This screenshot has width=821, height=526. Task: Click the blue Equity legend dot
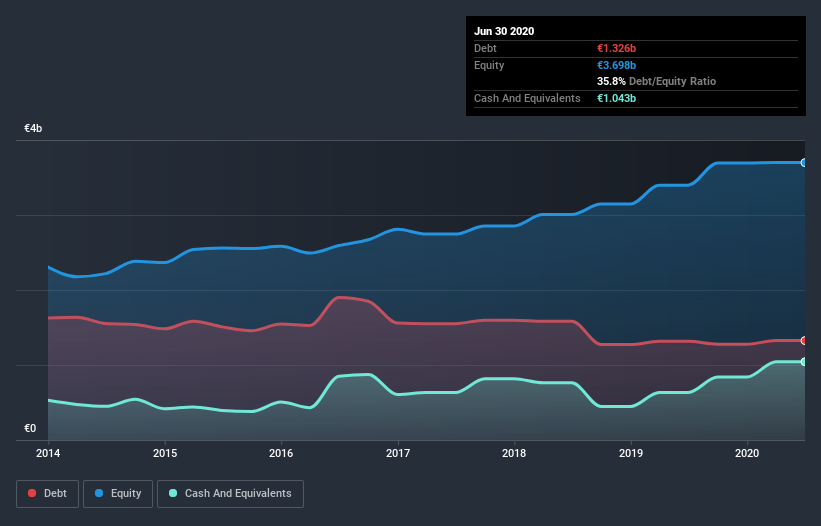pos(99,493)
